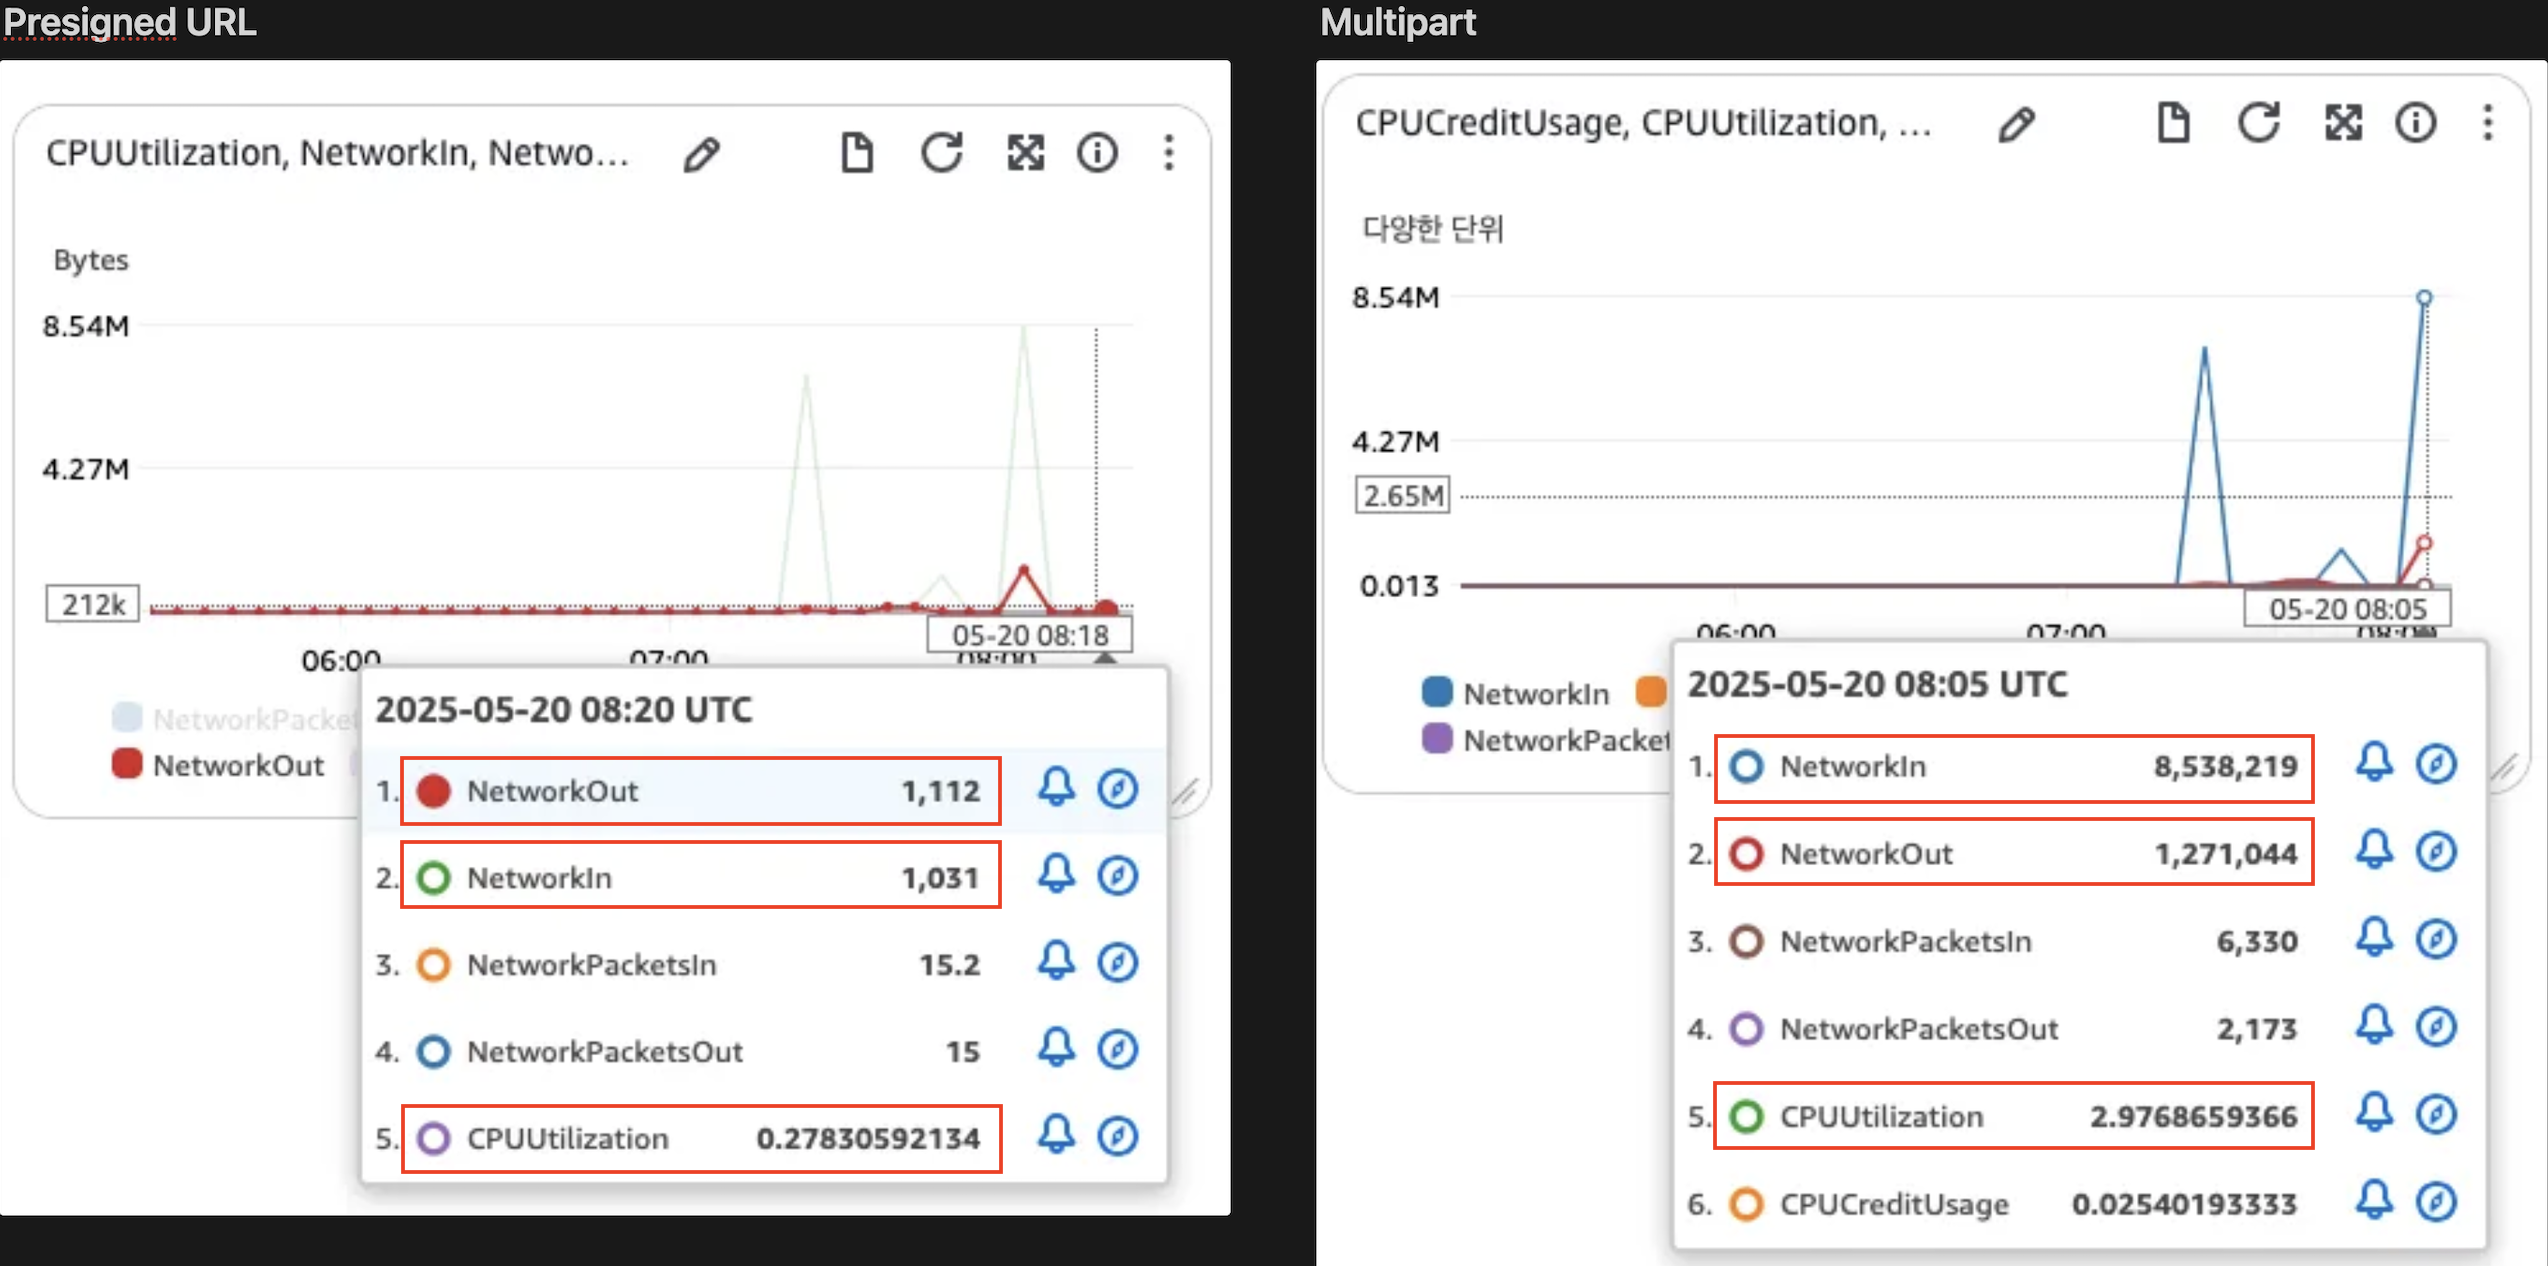
Task: Open Multipart widget actions menu
Action: tap(2488, 123)
